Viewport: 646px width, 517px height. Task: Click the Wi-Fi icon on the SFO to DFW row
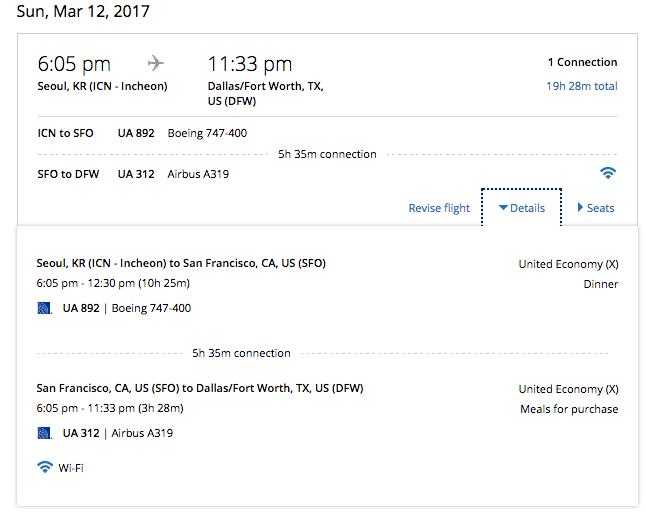tap(608, 173)
